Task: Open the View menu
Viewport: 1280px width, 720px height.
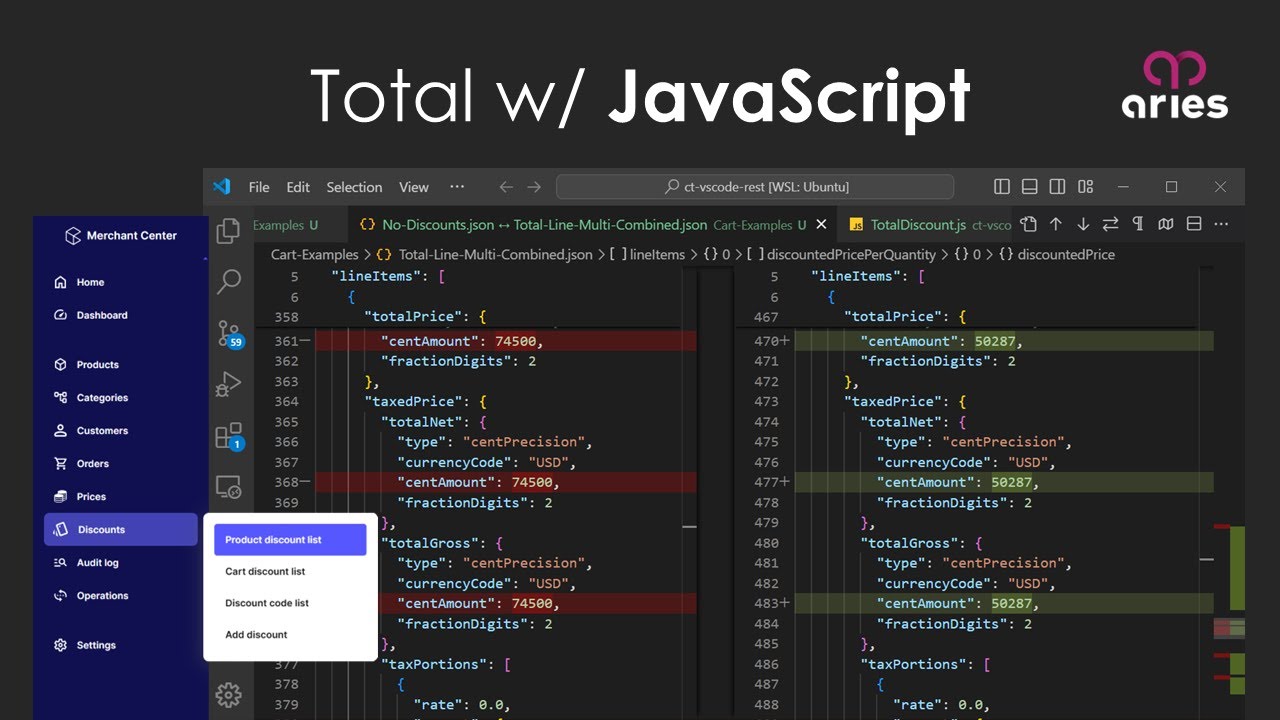Action: 414,187
